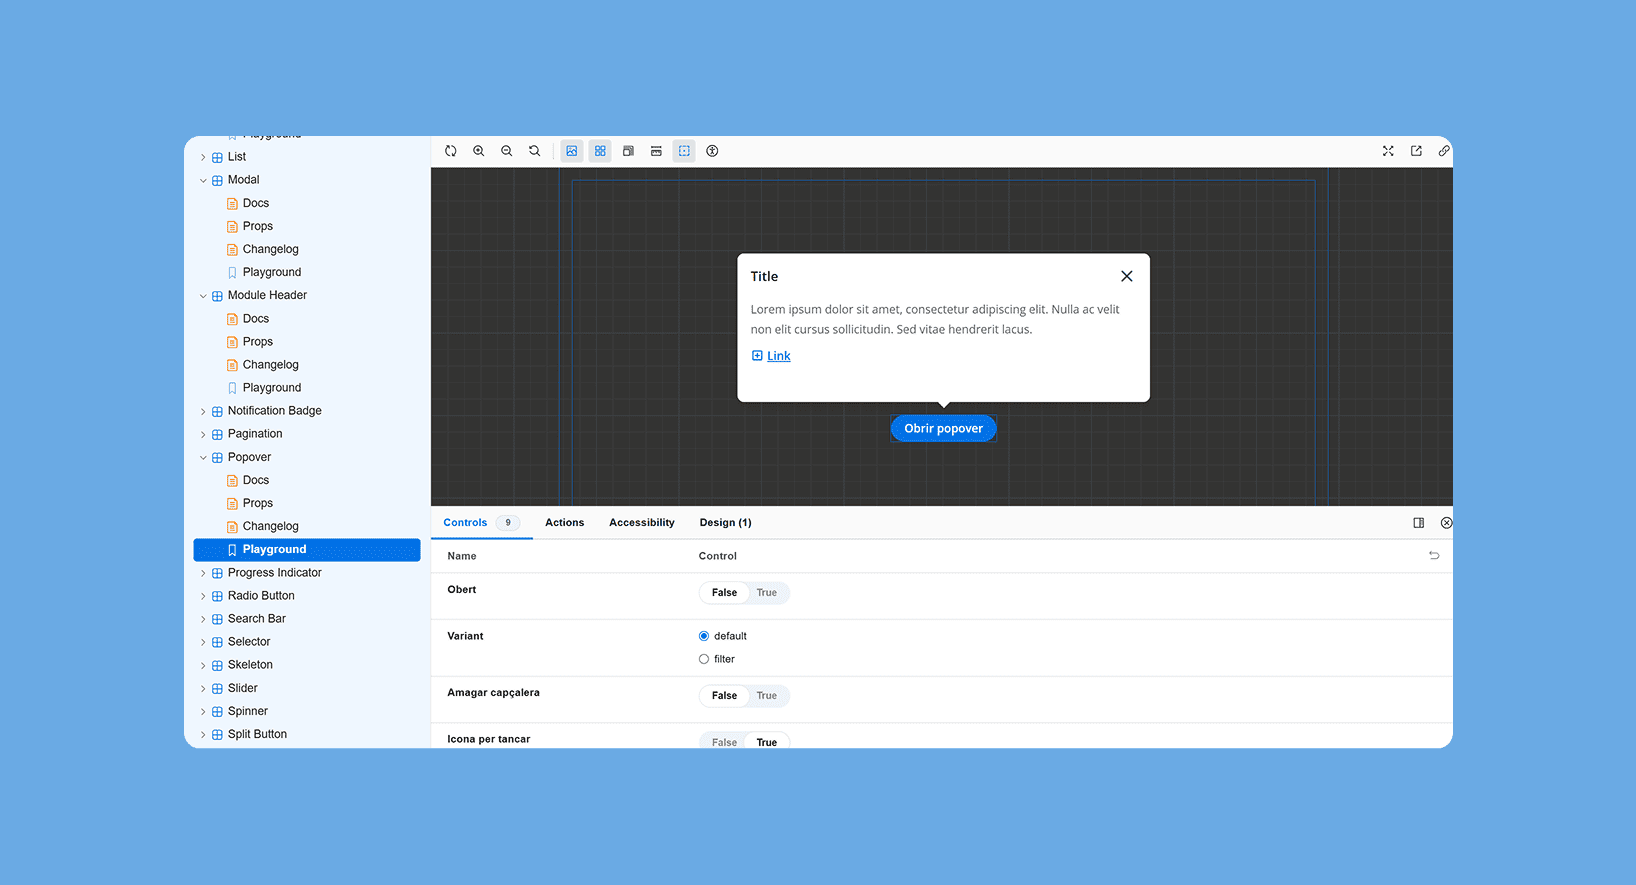Toggle the grid view icon

(600, 151)
